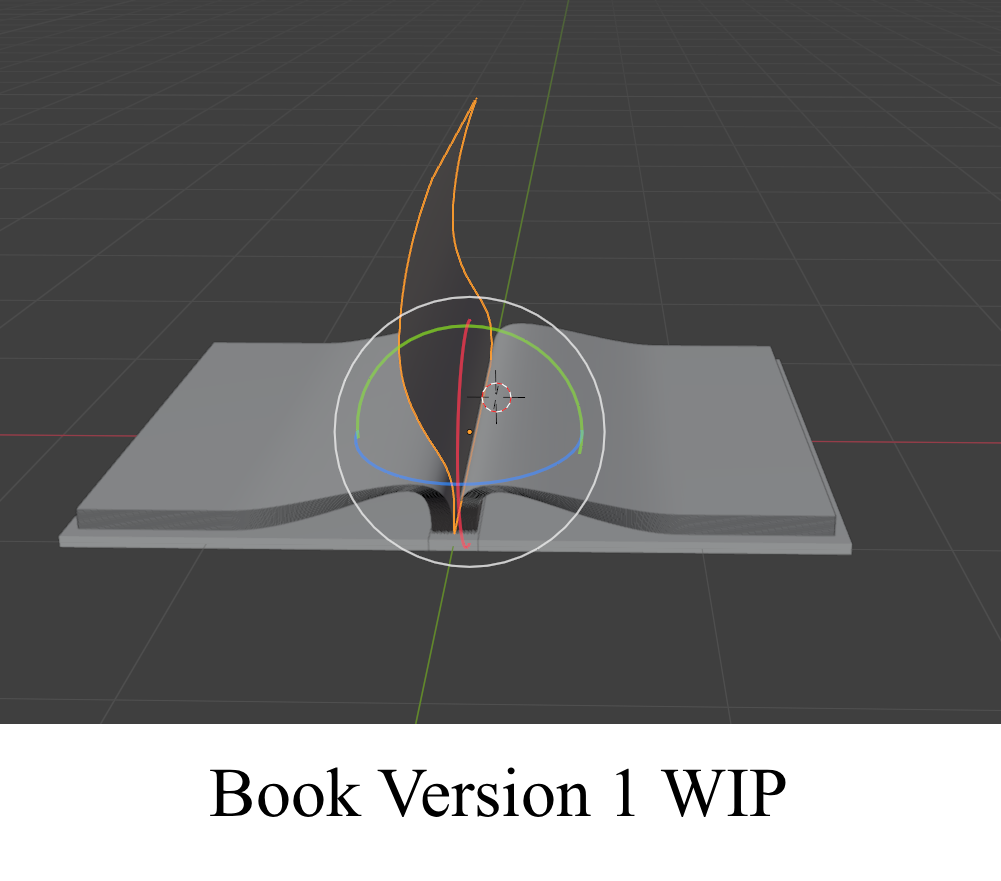
Task: Click the orange origin dot of selected page
Action: pyautogui.click(x=470, y=432)
